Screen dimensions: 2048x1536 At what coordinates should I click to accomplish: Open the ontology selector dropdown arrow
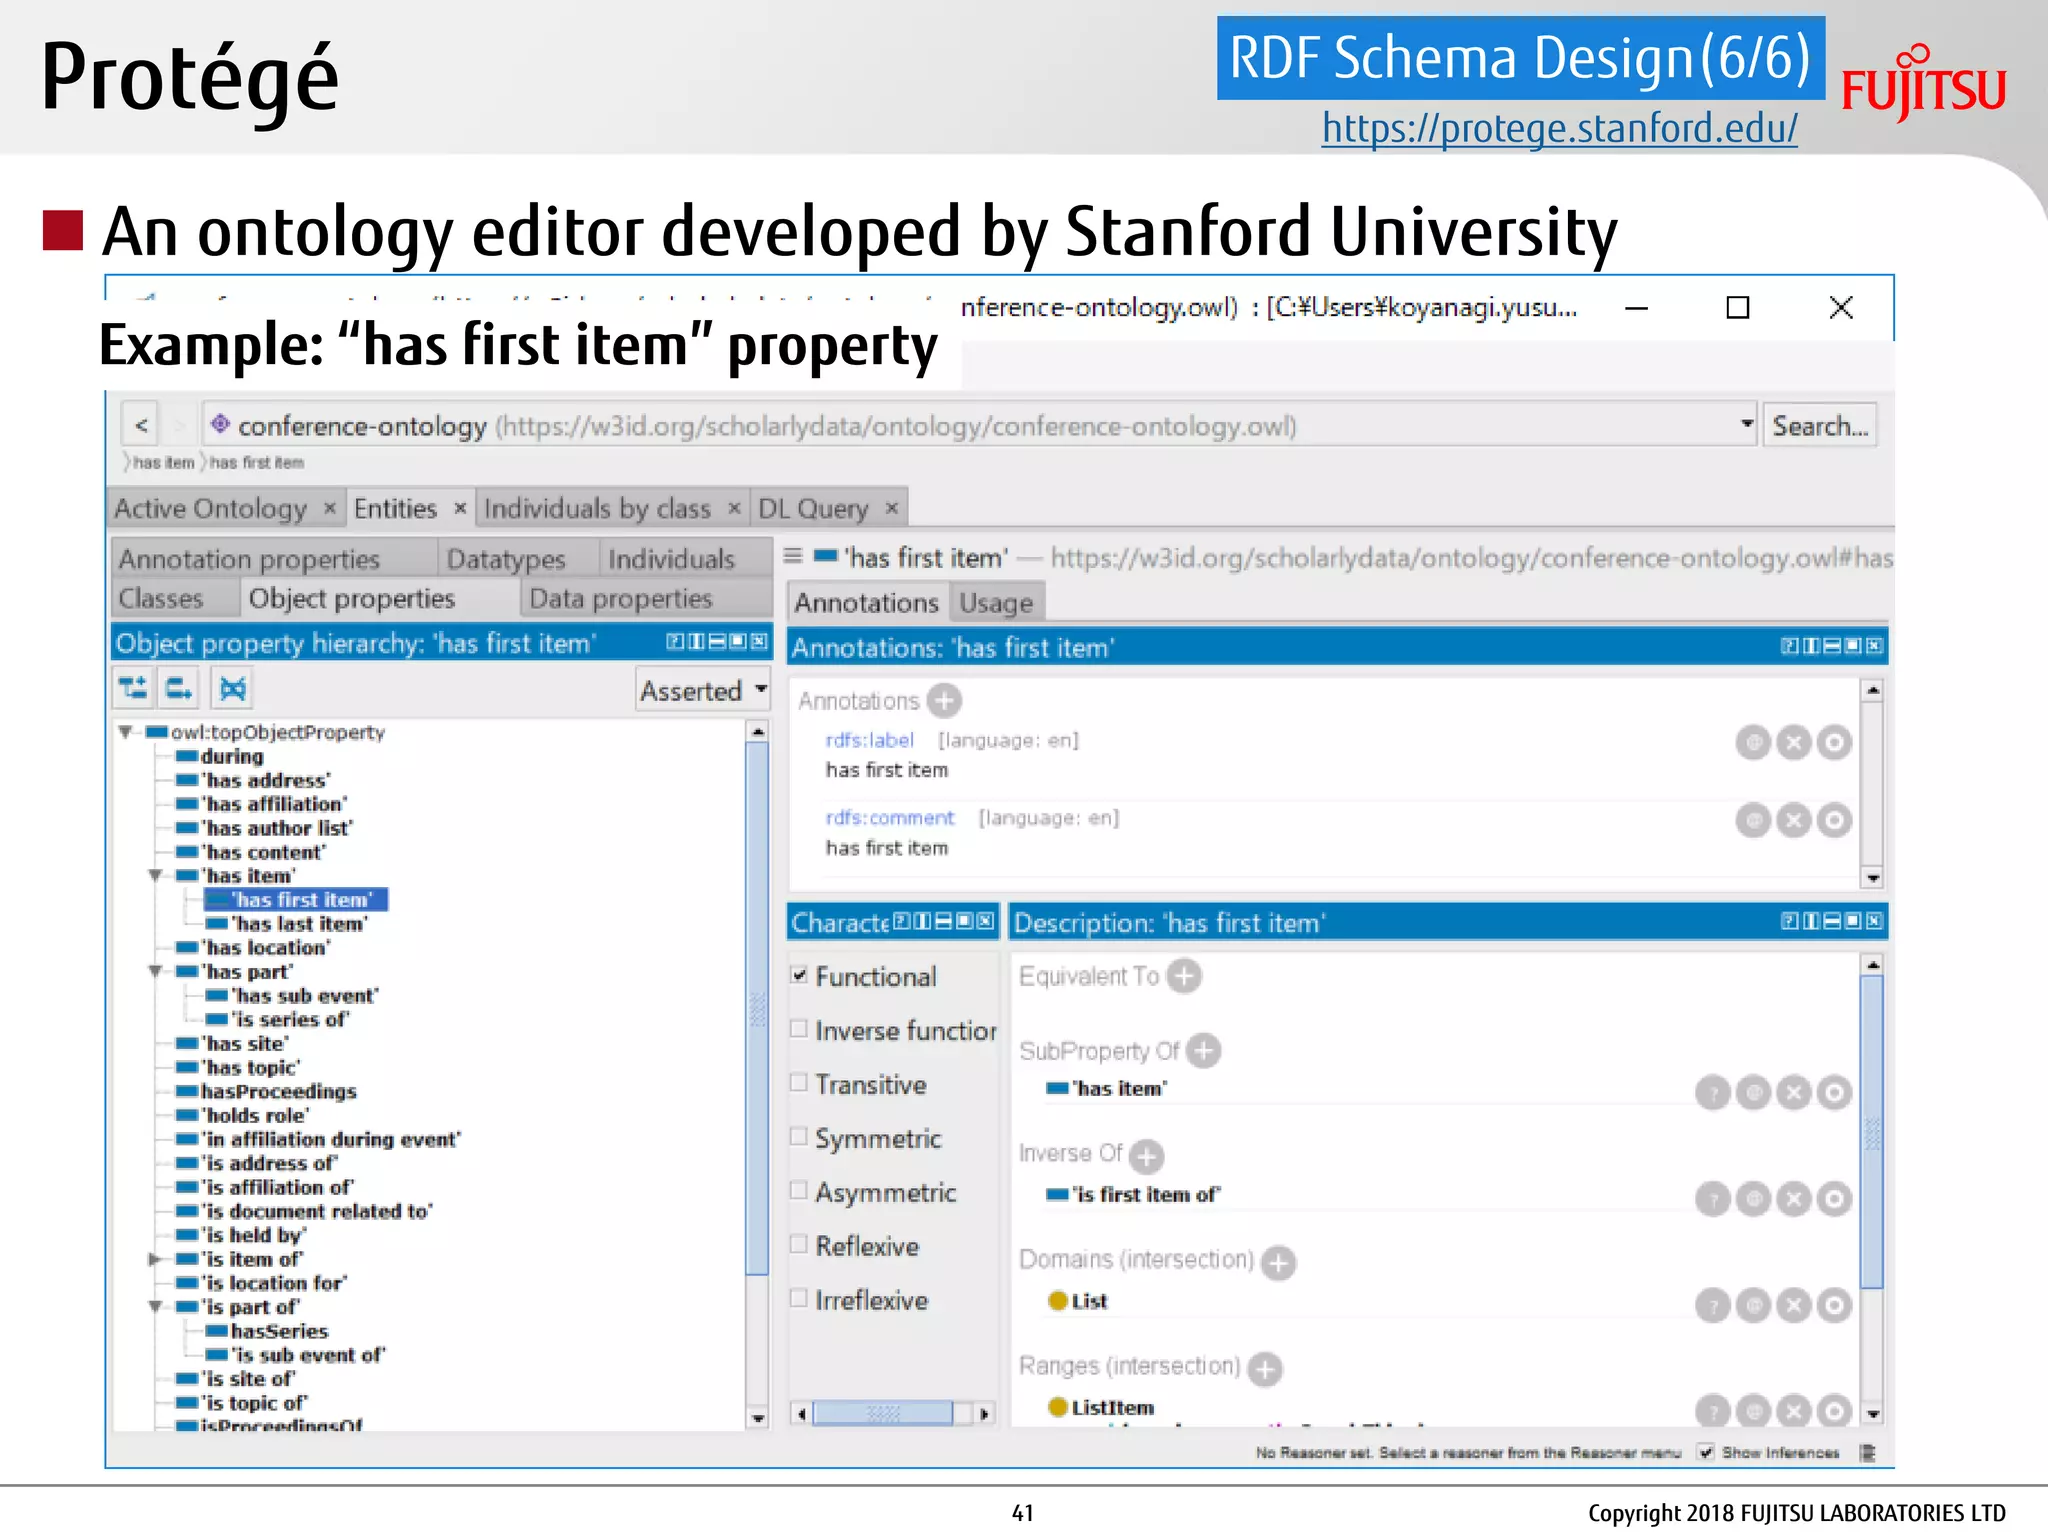tap(1746, 424)
